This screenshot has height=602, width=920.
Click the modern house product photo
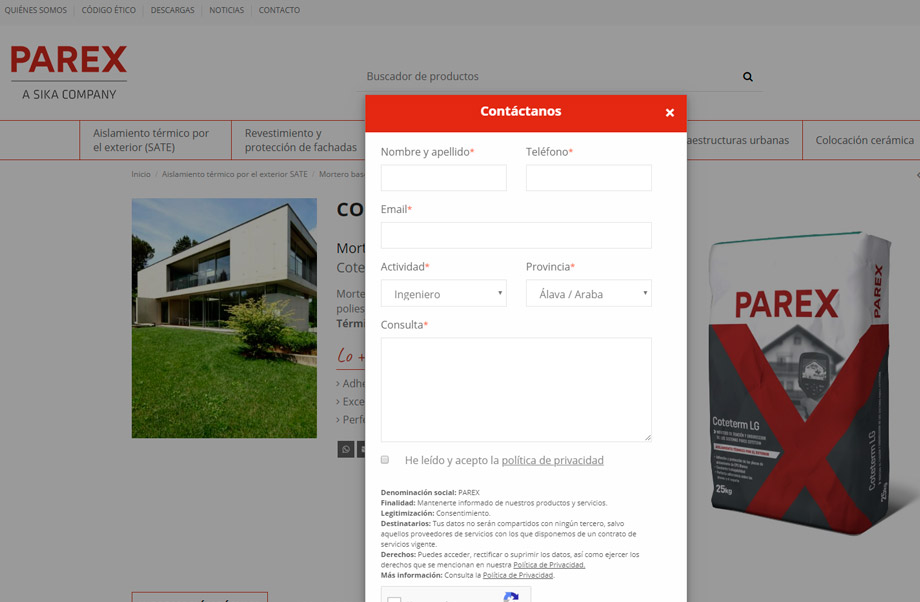224,318
